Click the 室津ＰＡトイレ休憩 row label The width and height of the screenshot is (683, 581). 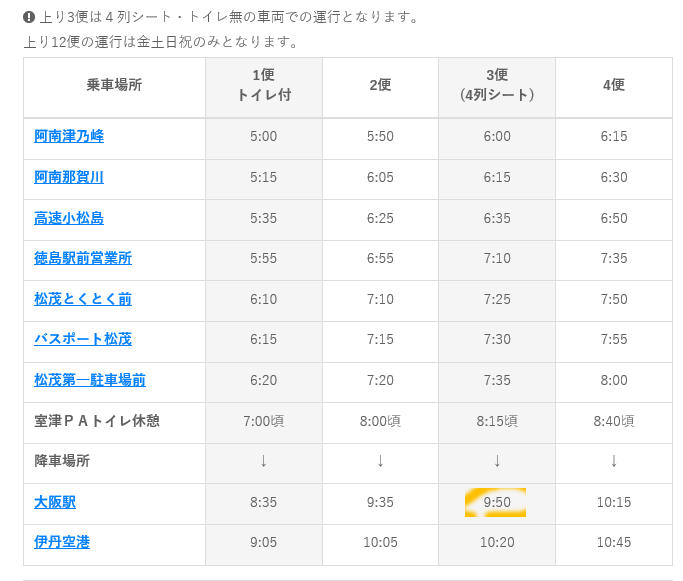pos(97,421)
